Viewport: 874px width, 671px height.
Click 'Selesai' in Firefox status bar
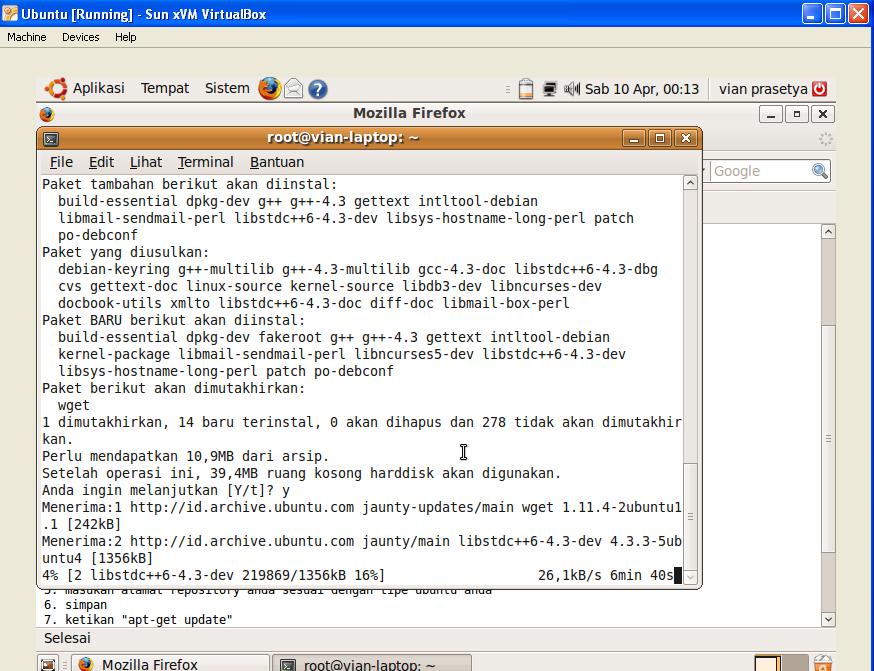67,638
